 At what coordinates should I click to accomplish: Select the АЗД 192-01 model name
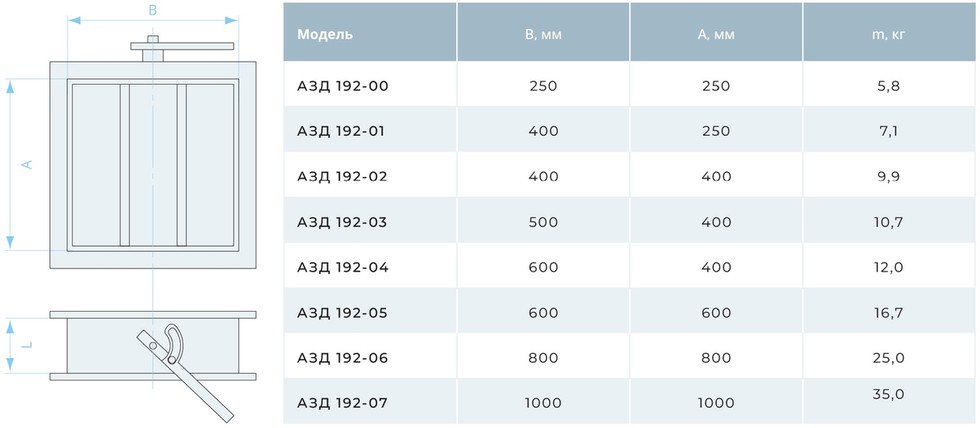coord(341,131)
